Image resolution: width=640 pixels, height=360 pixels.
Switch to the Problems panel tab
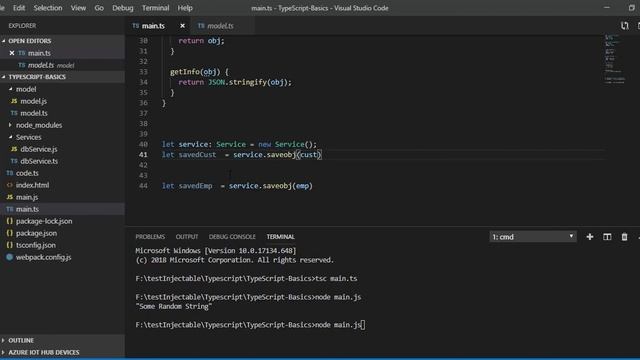tap(150, 237)
